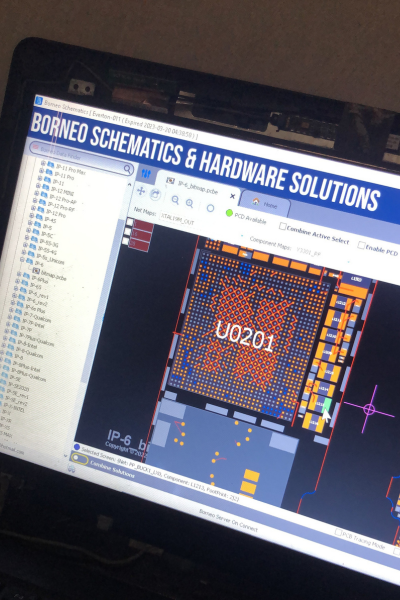Screen dimensions: 400x600
Task: Collapse the IP-6 folder node
Action: (x=22, y=259)
